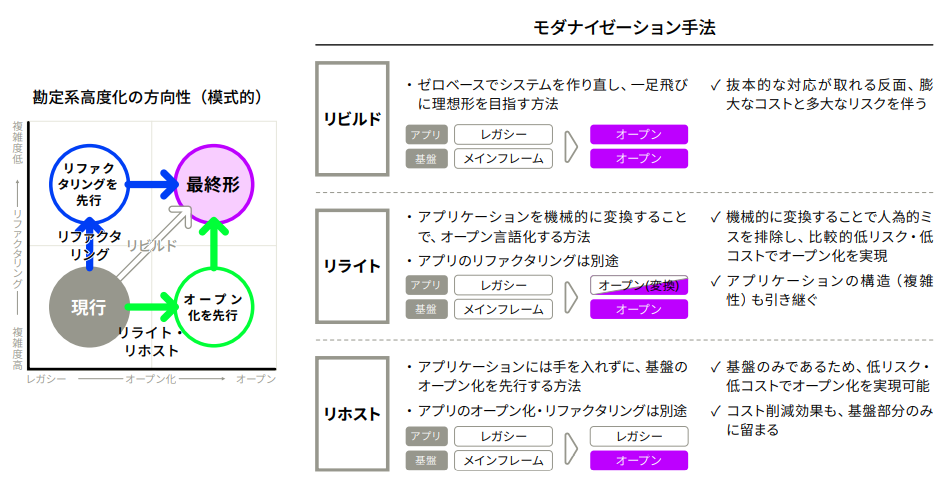The height and width of the screenshot is (485, 947).
Task: Click checkmark beside 機械的に変換することで人為的ミス
Action: [x=715, y=217]
